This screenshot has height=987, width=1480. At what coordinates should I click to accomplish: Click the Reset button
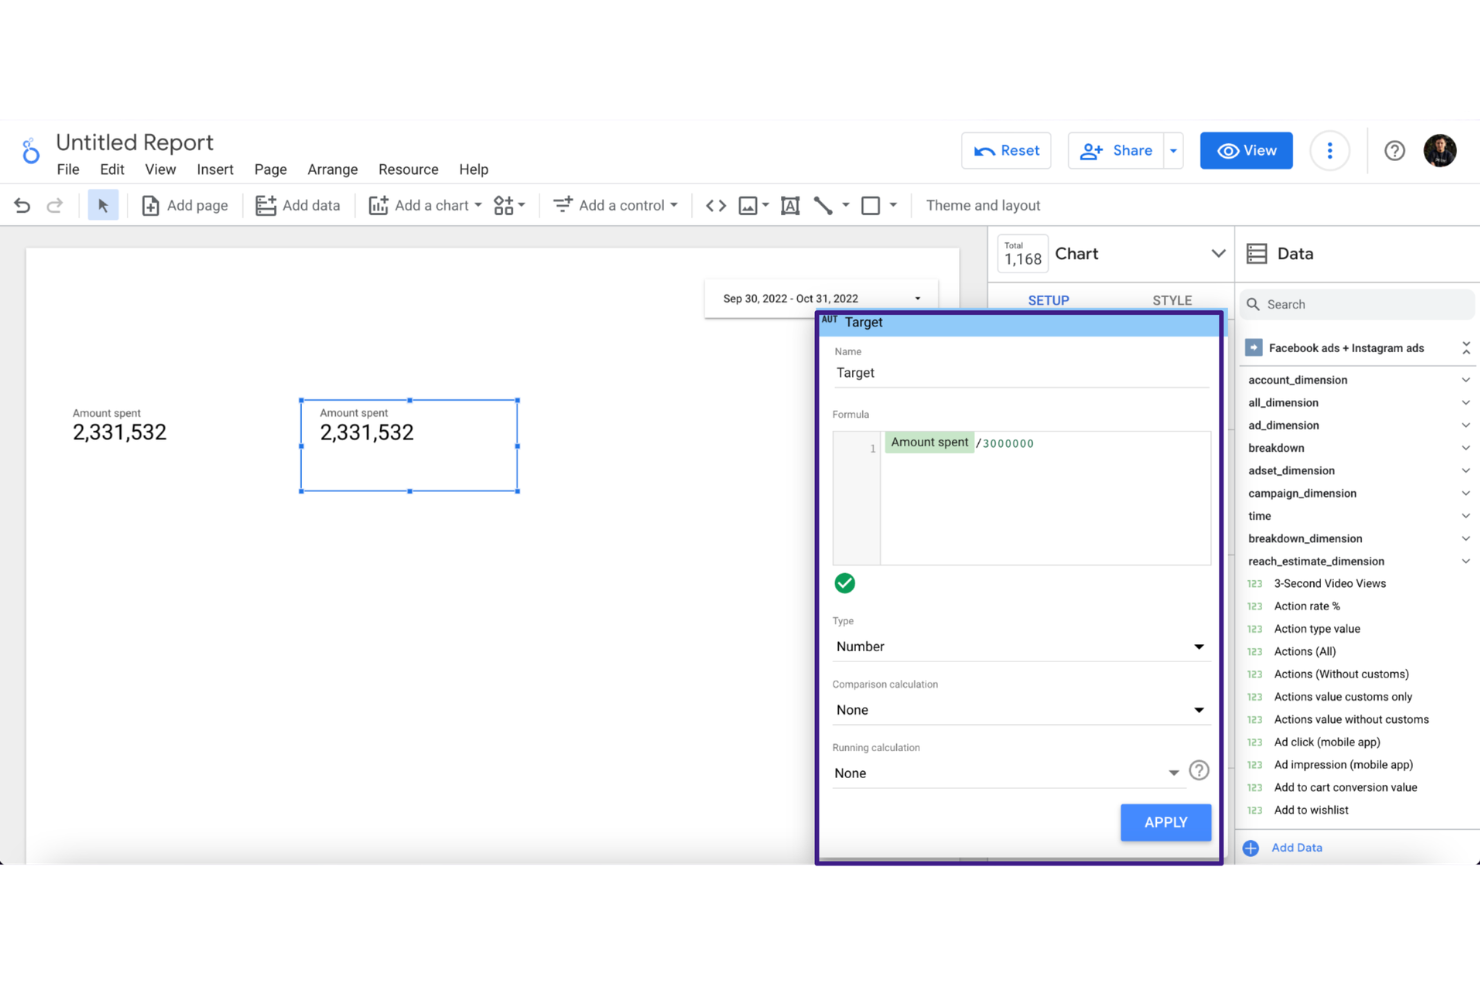point(1006,150)
